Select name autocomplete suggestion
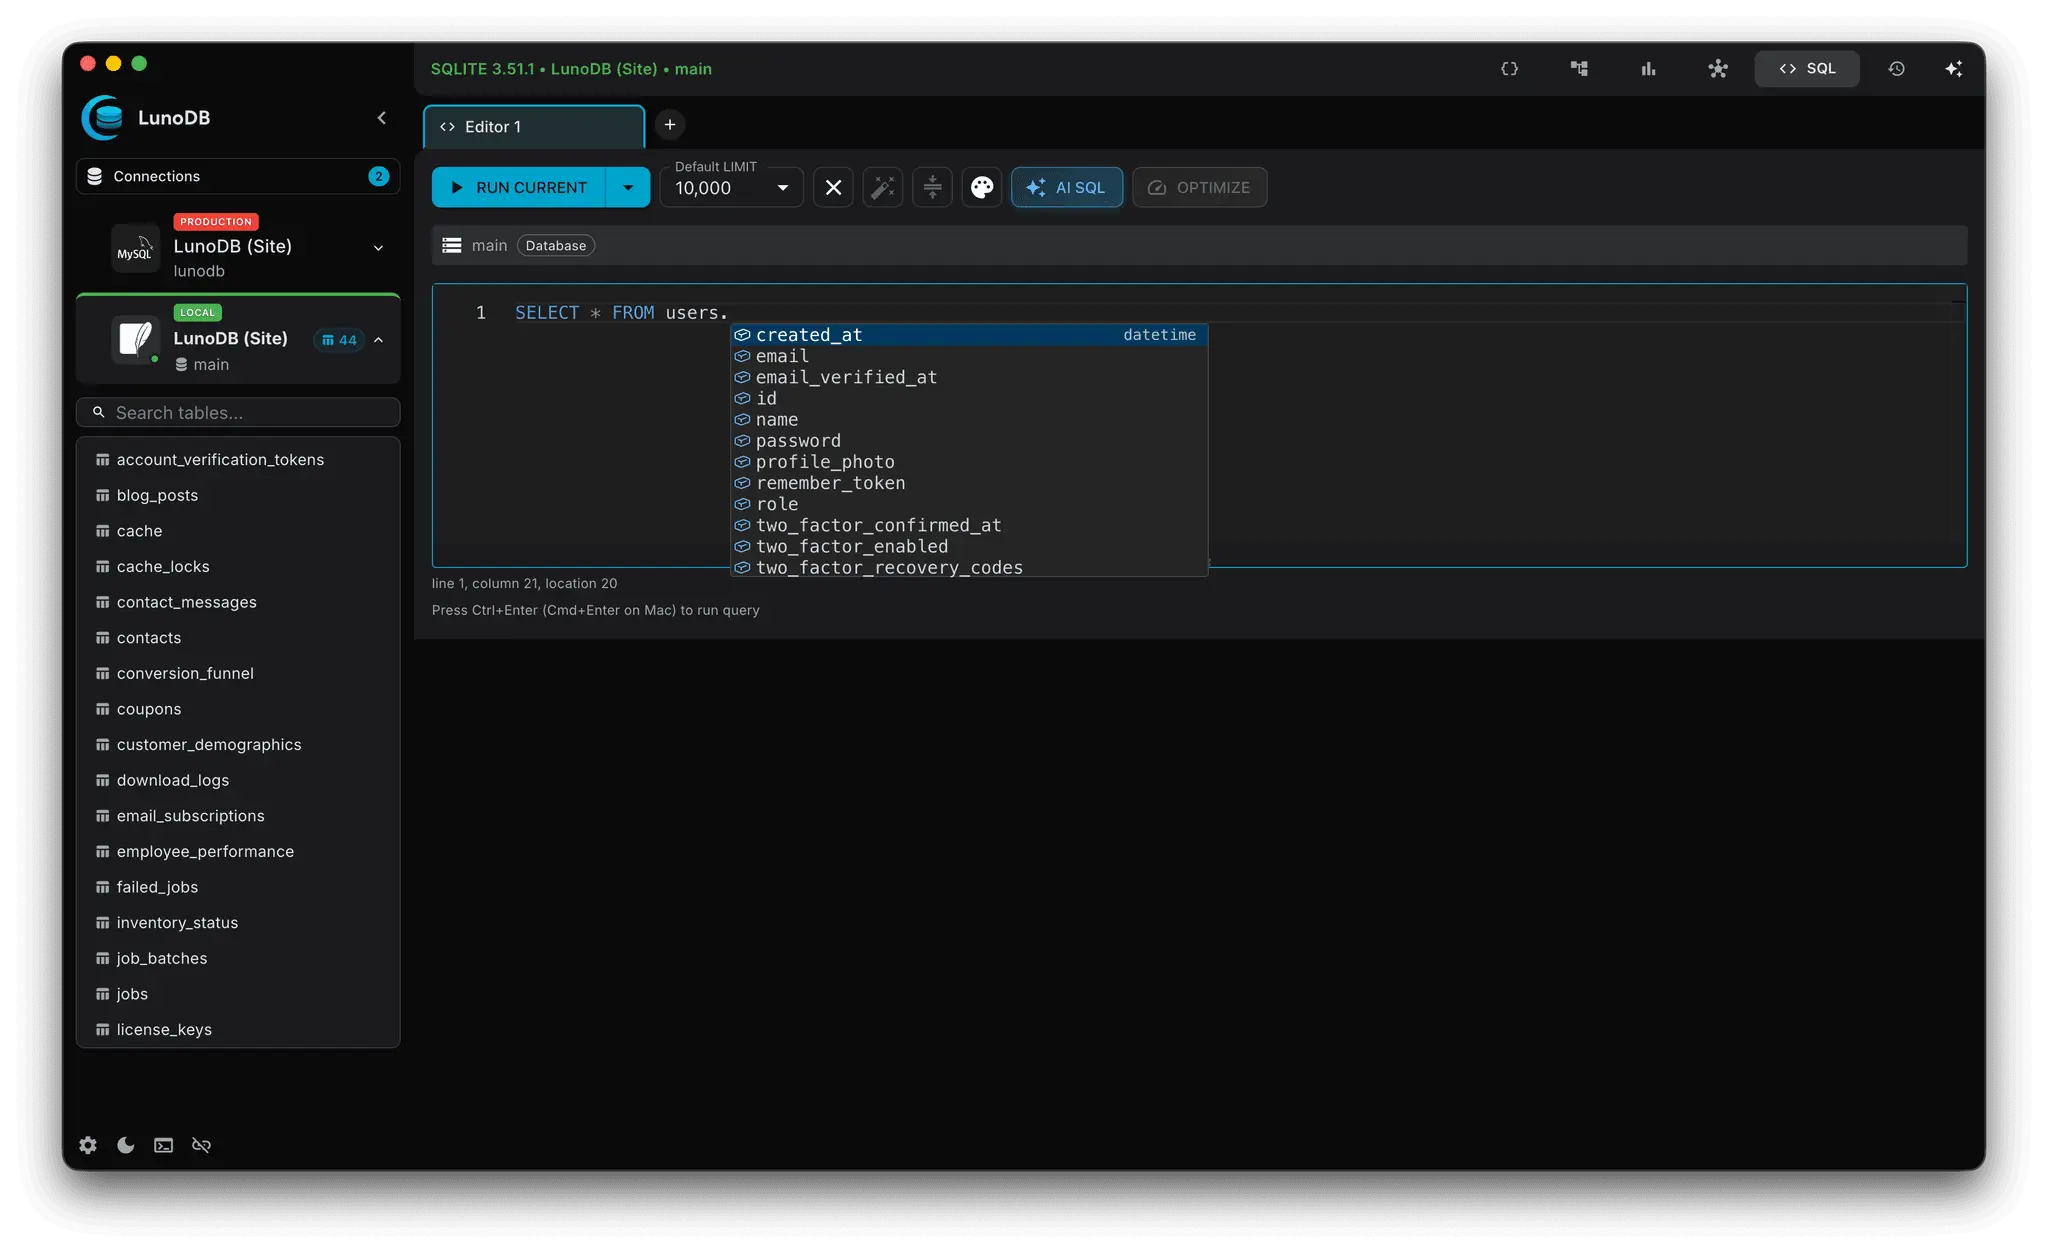 [969, 419]
